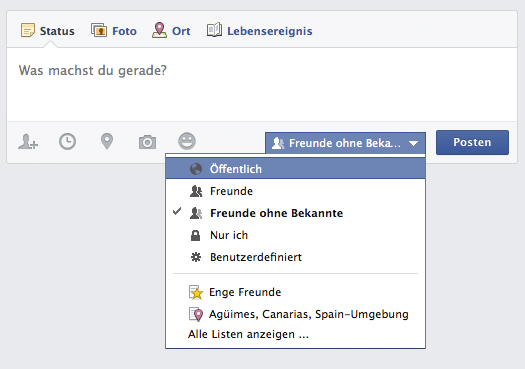Click the Posten button

tap(472, 142)
